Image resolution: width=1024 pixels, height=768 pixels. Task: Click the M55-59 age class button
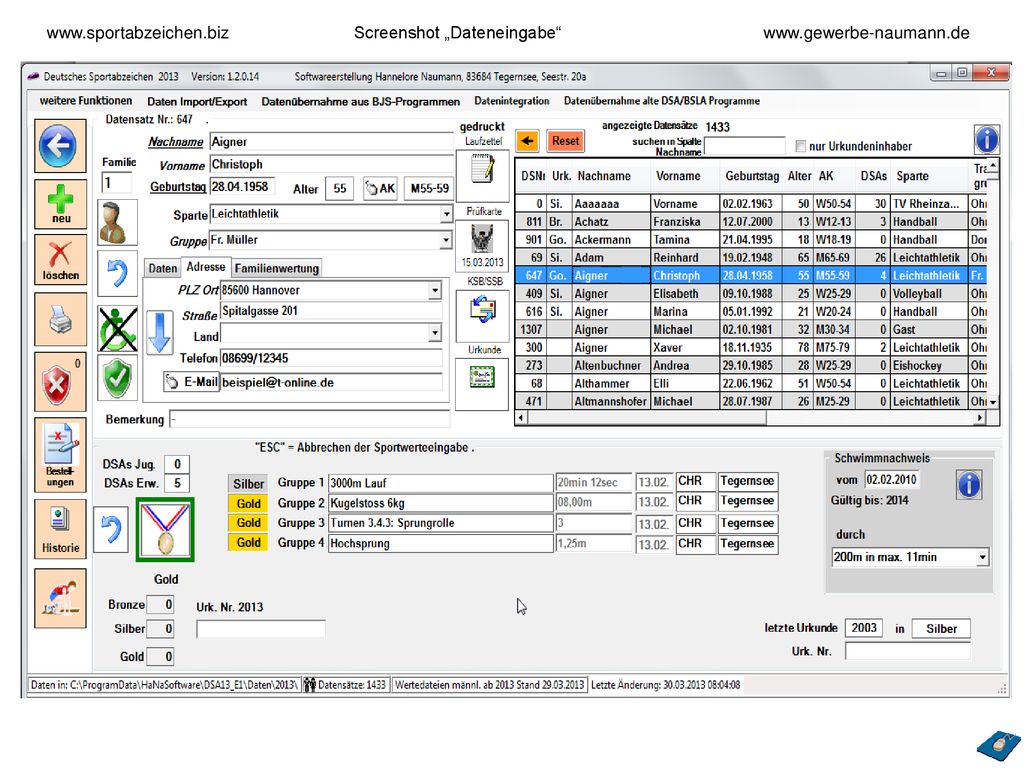pos(429,189)
